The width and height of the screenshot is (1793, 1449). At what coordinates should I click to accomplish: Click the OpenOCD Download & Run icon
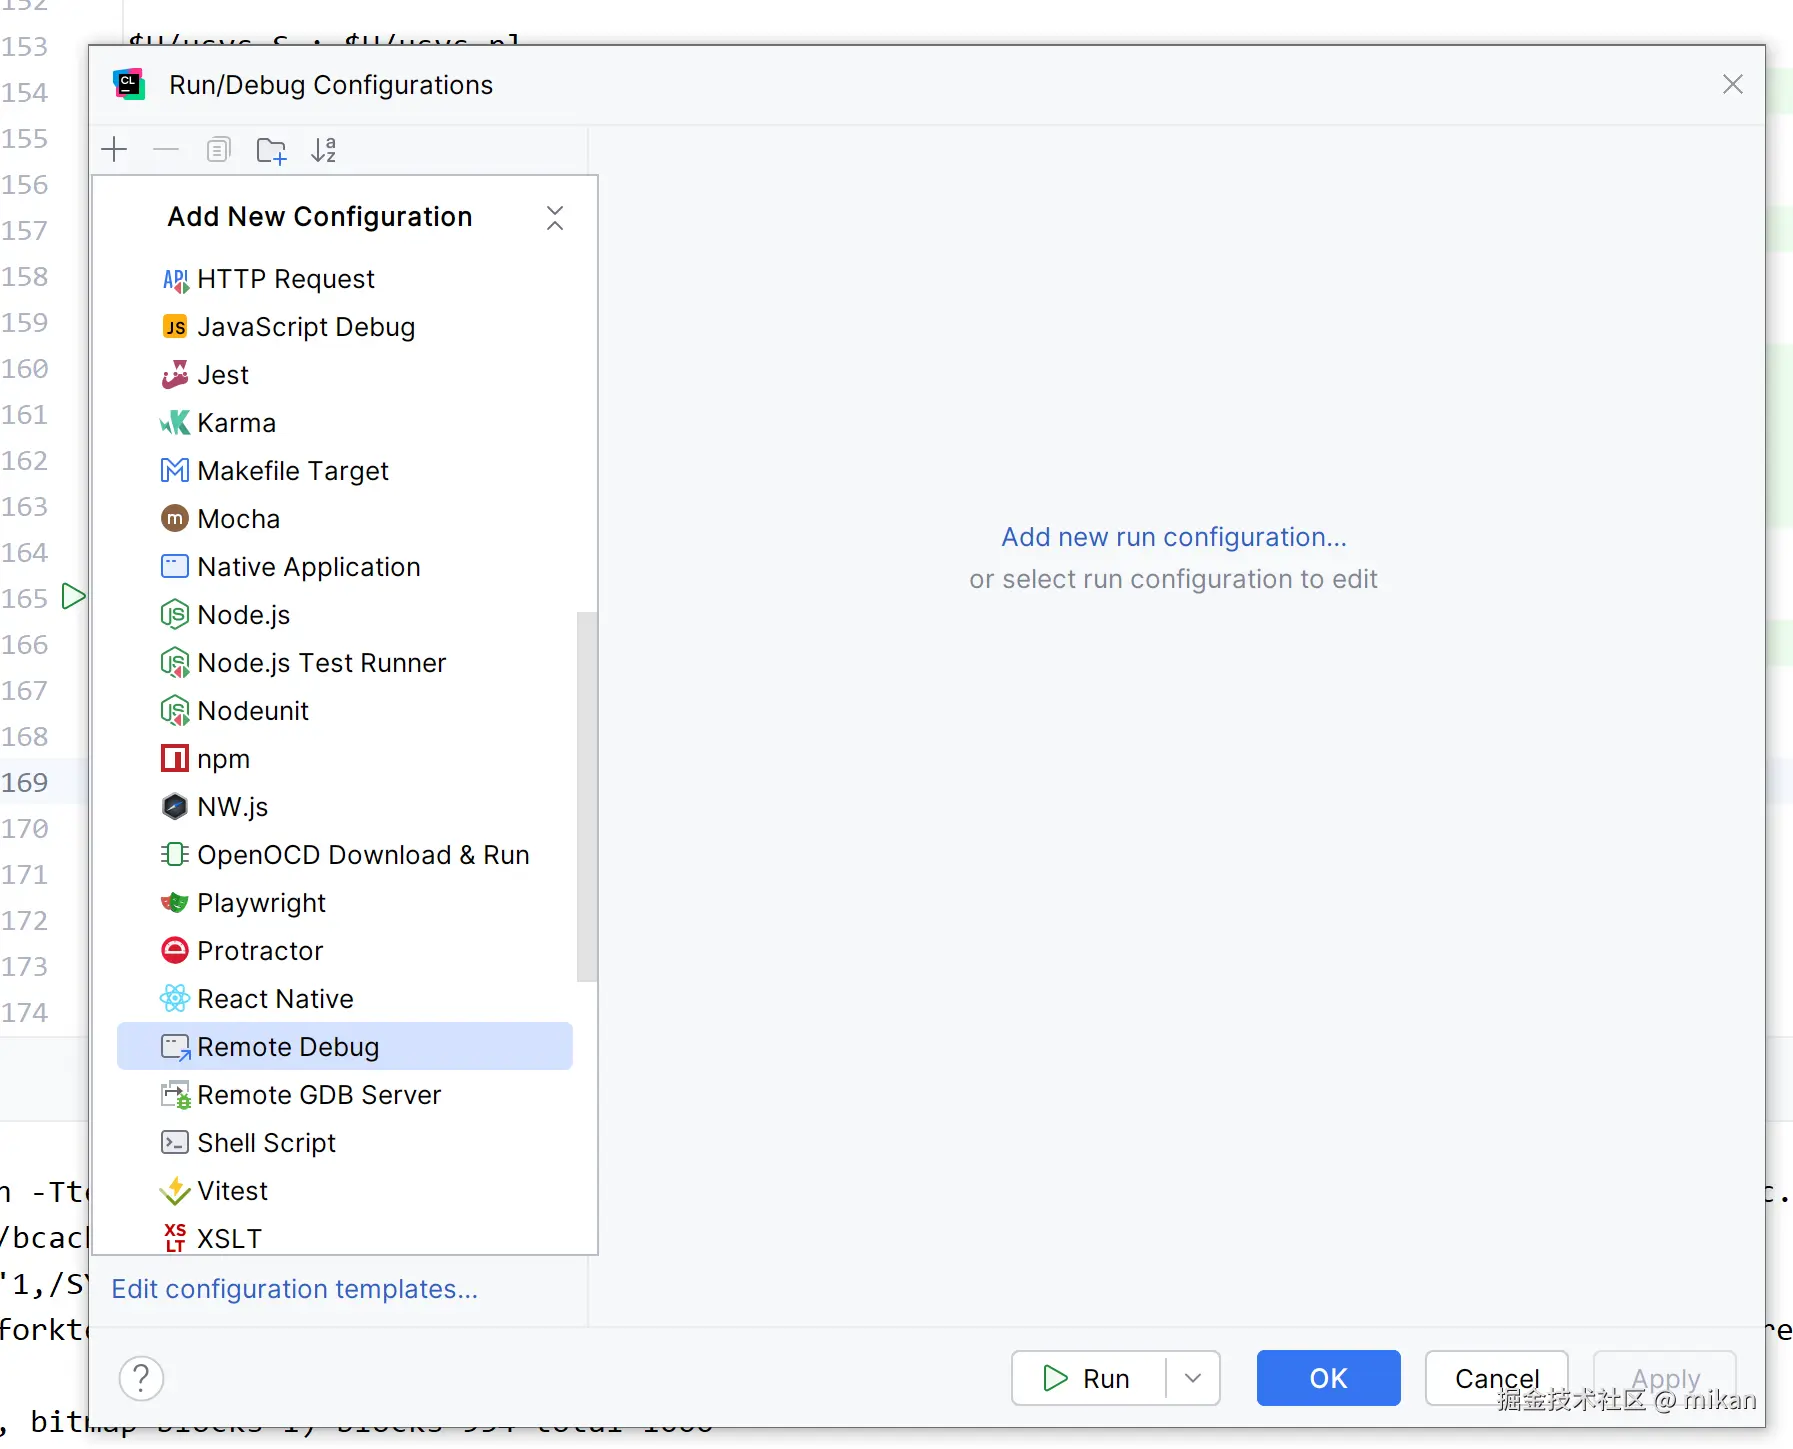175,855
